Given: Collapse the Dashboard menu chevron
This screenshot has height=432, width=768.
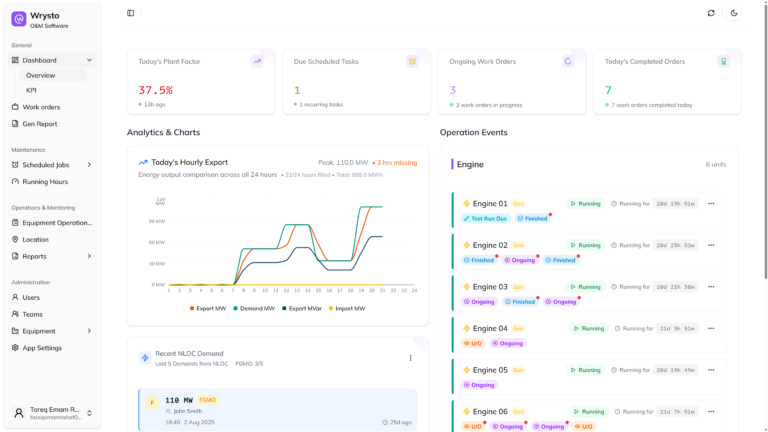Looking at the screenshot, I should [89, 60].
